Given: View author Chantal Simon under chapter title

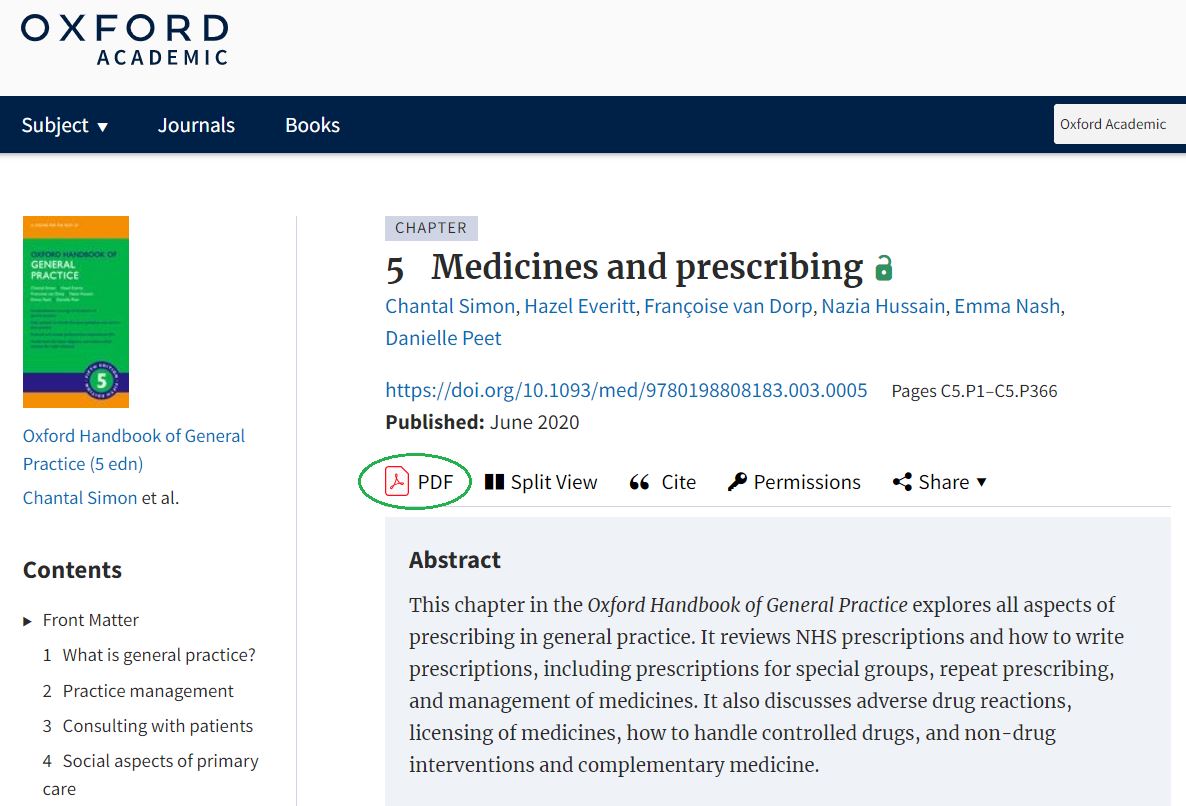Looking at the screenshot, I should tap(450, 306).
